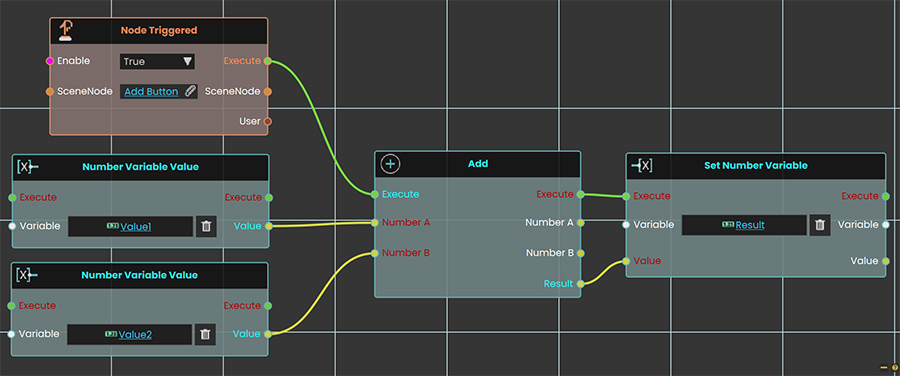This screenshot has width=900, height=376.
Task: Click the SceneNode input port on Node Triggered
Action: tap(50, 91)
